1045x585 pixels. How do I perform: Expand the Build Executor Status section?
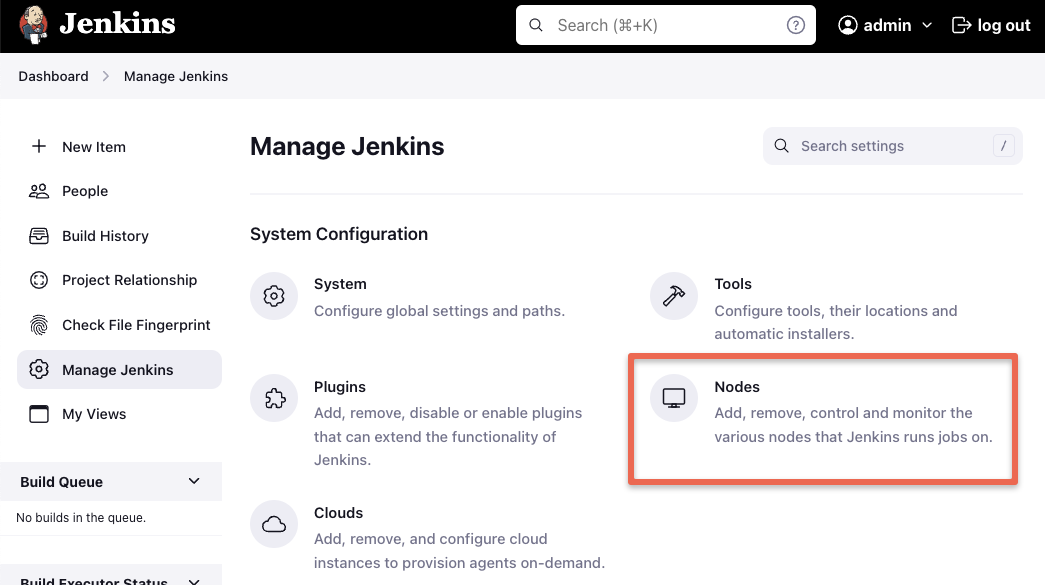click(x=195, y=578)
